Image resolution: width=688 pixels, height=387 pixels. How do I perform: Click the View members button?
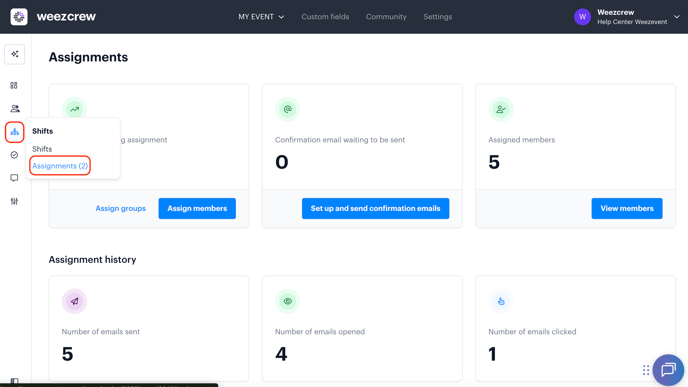point(627,208)
